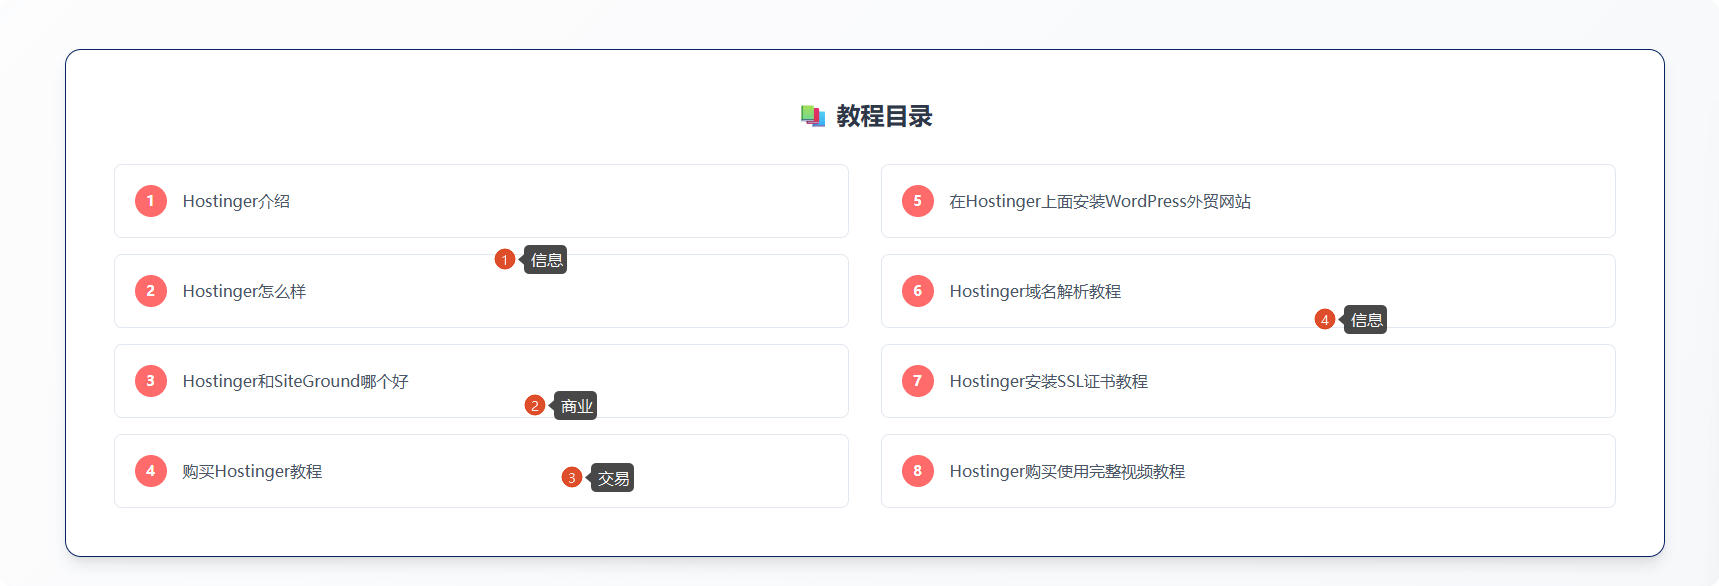Click the number 3 badge on the SiteGround comparison item

[150, 380]
